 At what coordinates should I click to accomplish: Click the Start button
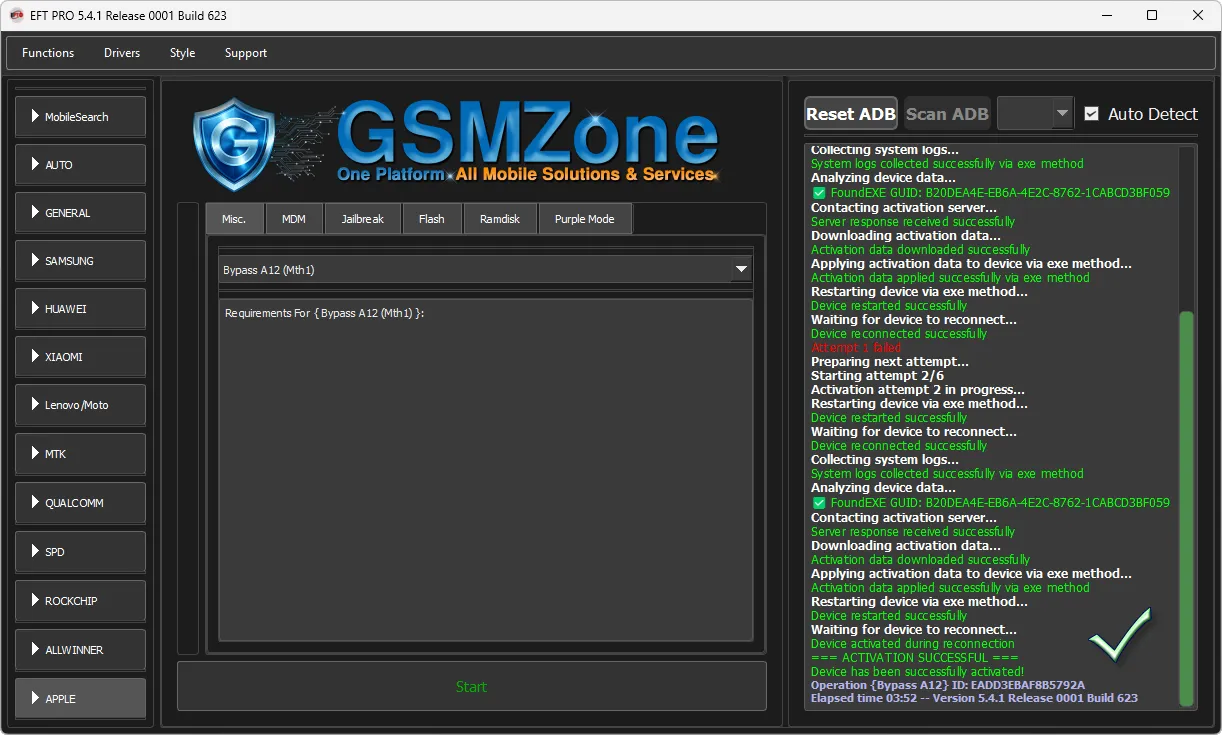(471, 686)
